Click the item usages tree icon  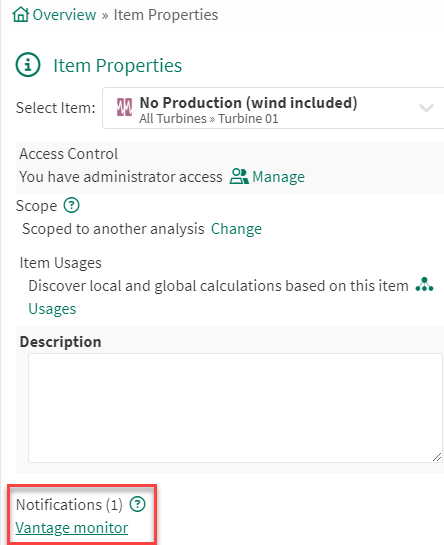pos(424,285)
